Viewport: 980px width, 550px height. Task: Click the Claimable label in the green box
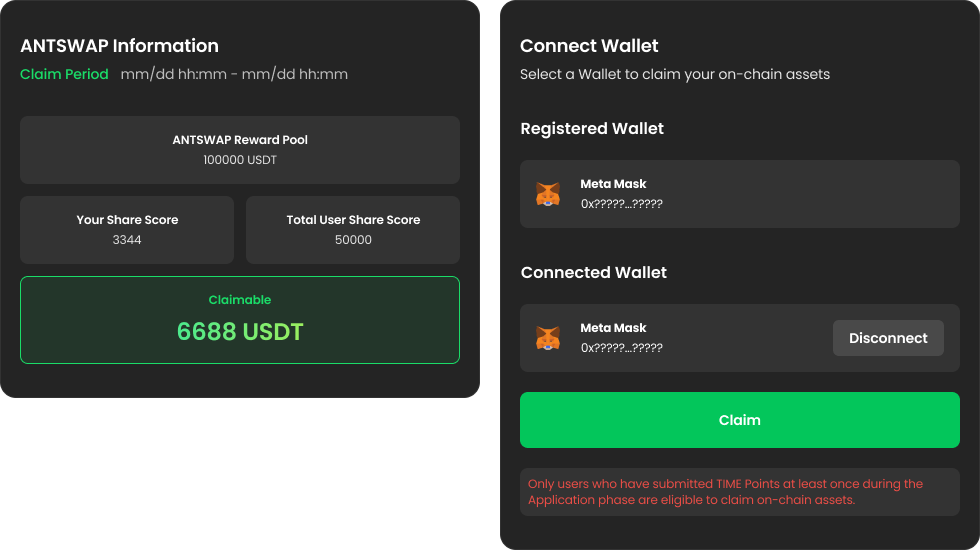240,300
